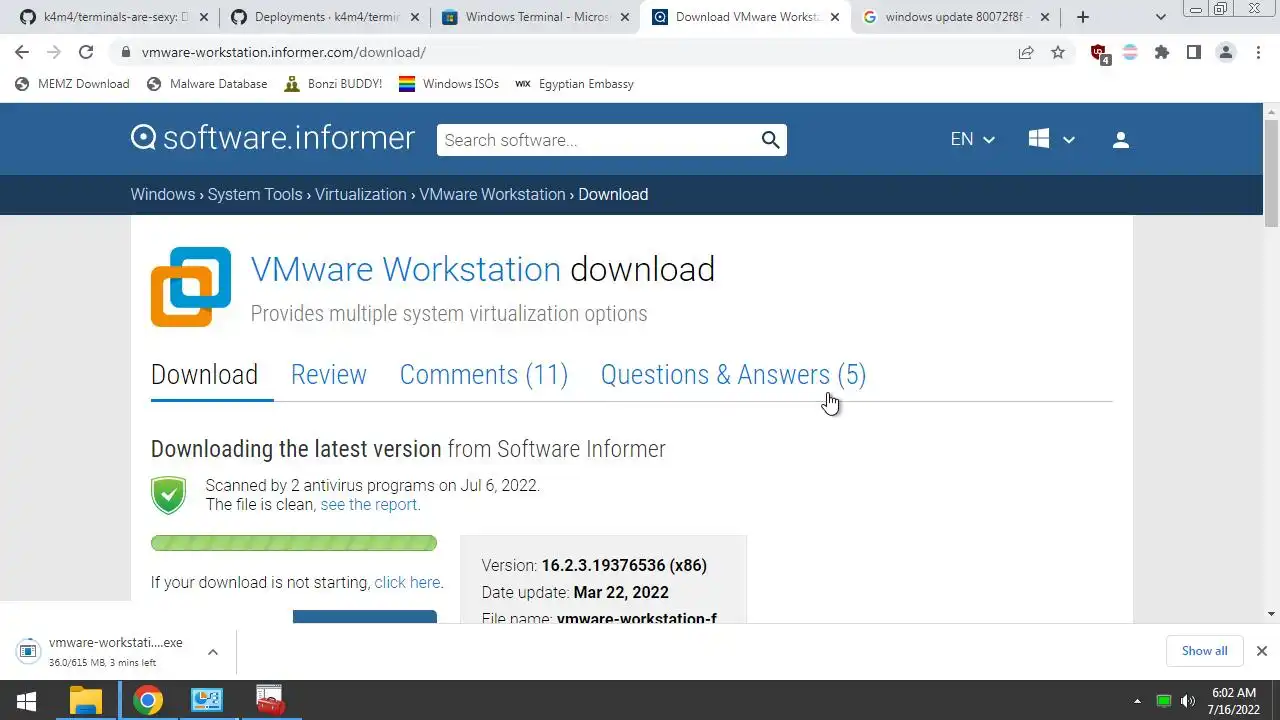The width and height of the screenshot is (1280, 720).
Task: Click the taskbar volume speaker icon
Action: tap(1188, 701)
